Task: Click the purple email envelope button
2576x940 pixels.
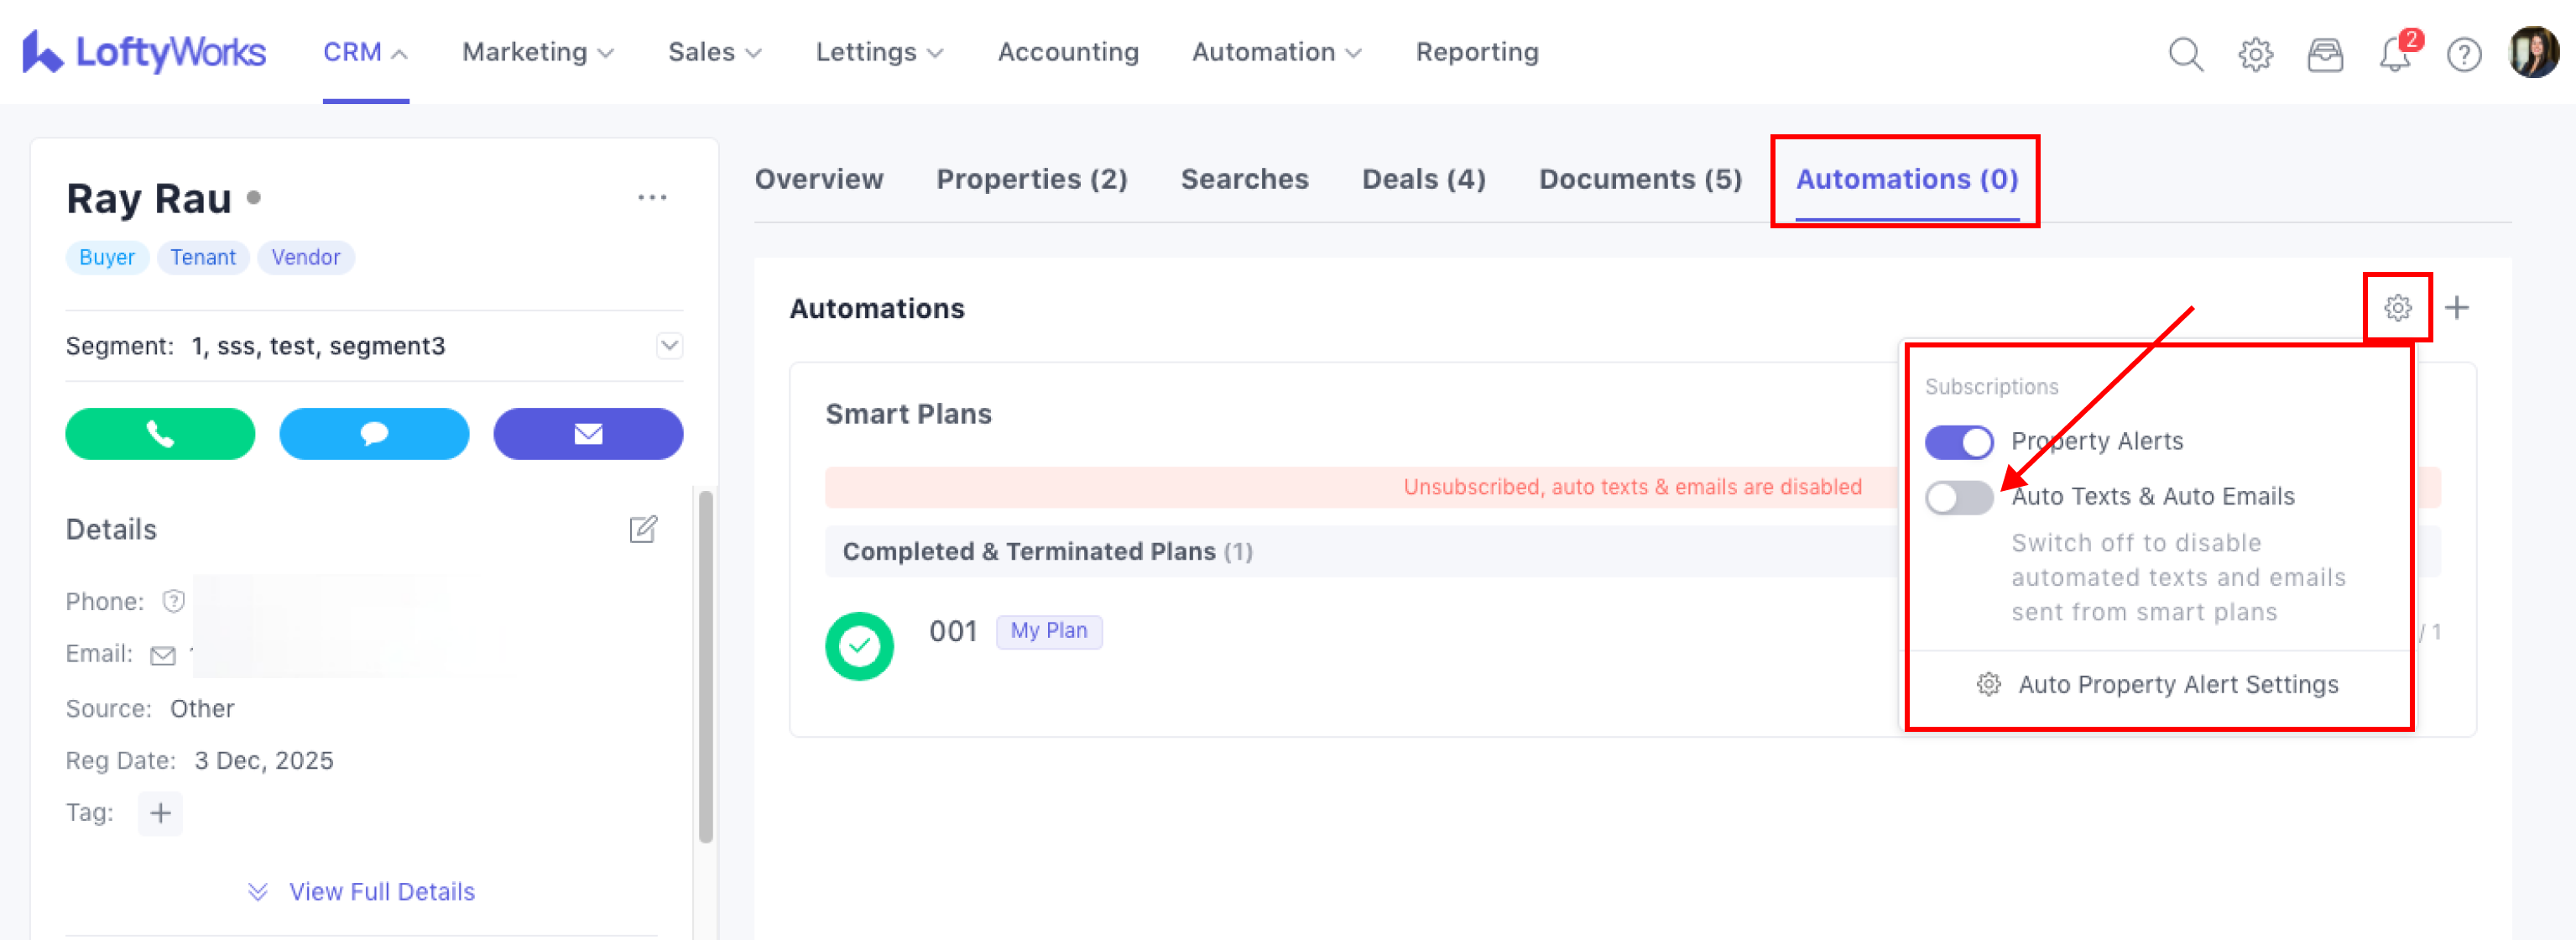Action: (588, 434)
